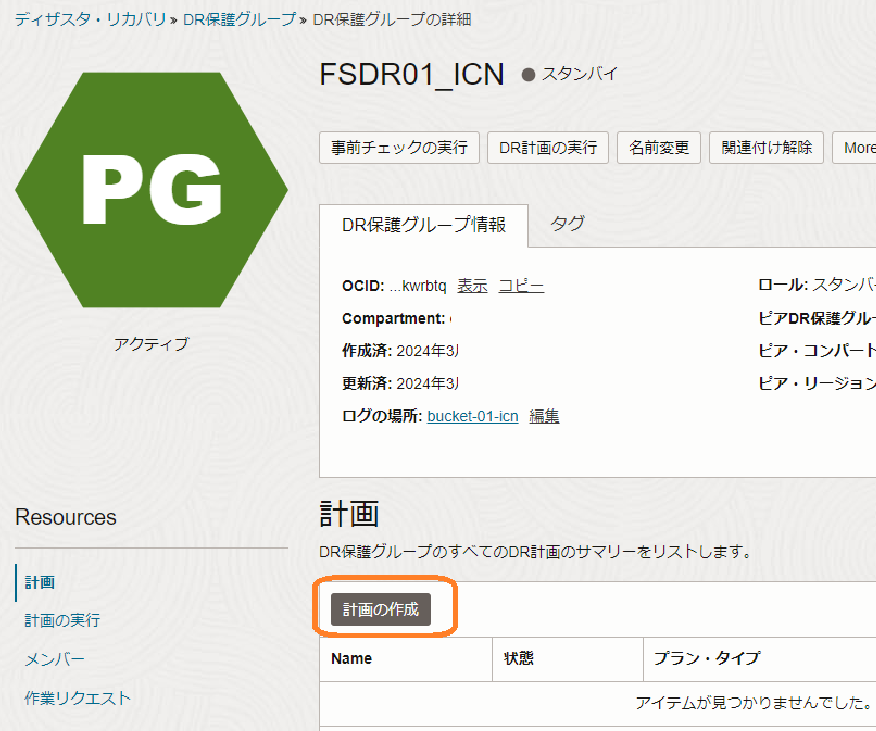Click the 関連付け解除 button

(767, 148)
